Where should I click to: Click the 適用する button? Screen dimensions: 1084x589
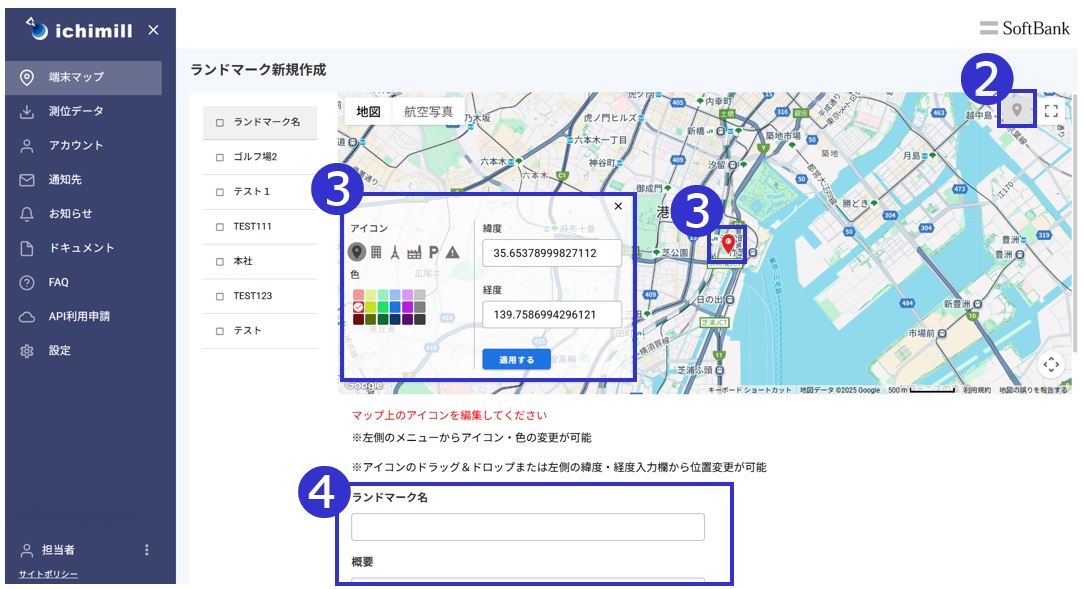[x=516, y=359]
